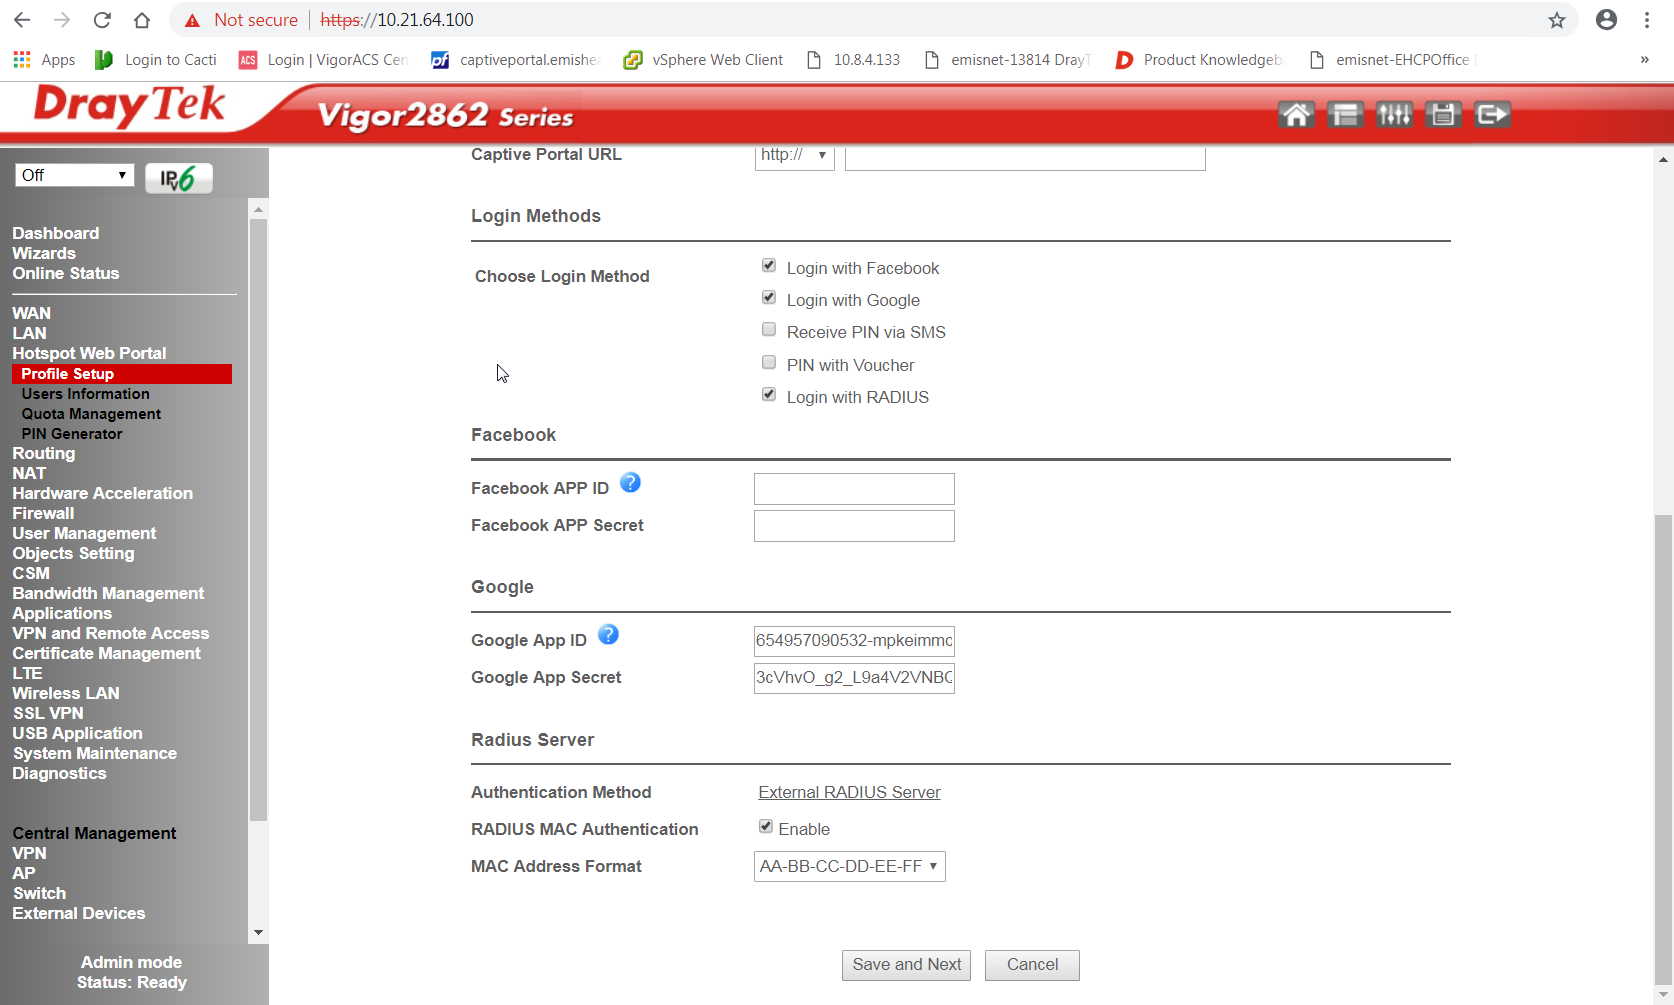Click the Save and Next button
This screenshot has width=1674, height=1005.
(x=906, y=965)
